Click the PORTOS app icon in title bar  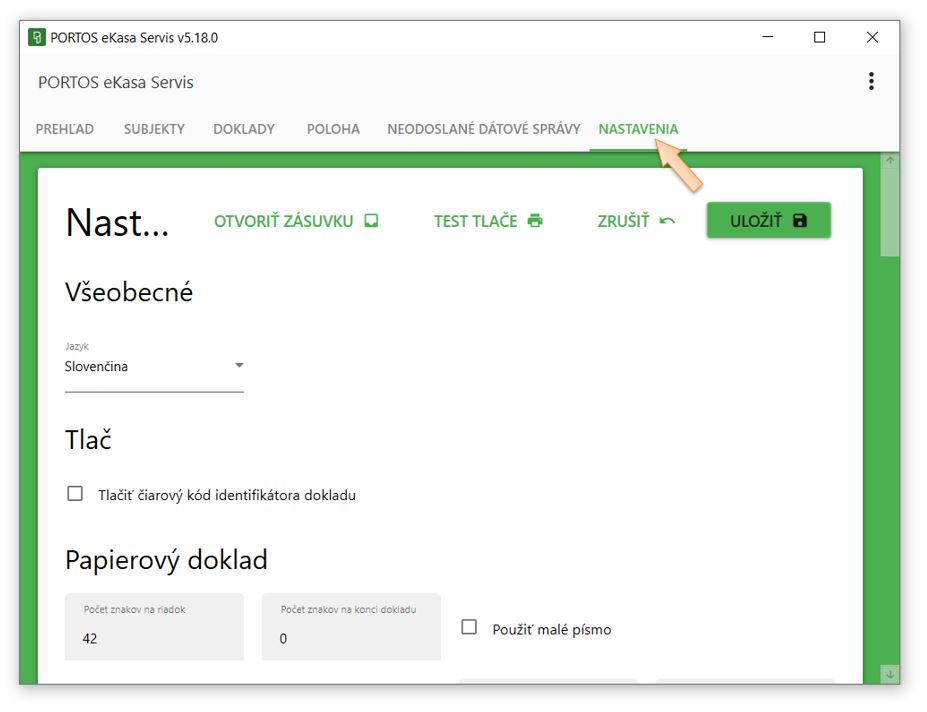[37, 38]
